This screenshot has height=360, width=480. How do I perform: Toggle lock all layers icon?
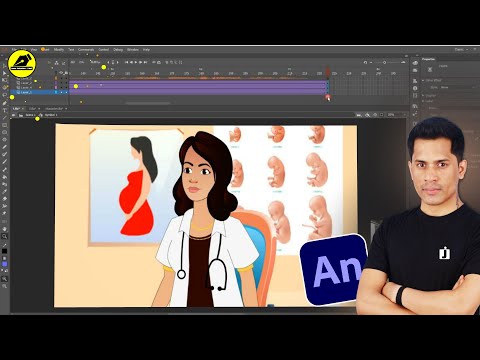pos(66,72)
